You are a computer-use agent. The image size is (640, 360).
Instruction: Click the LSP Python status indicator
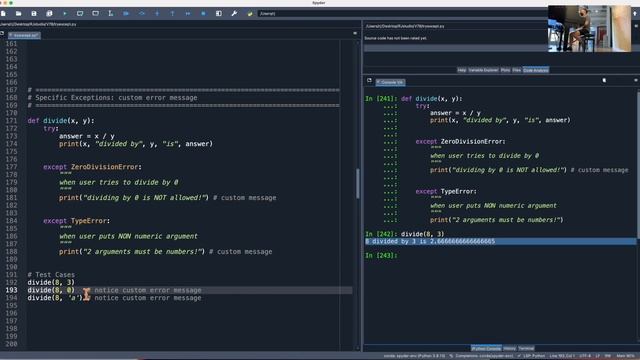click(x=531, y=356)
